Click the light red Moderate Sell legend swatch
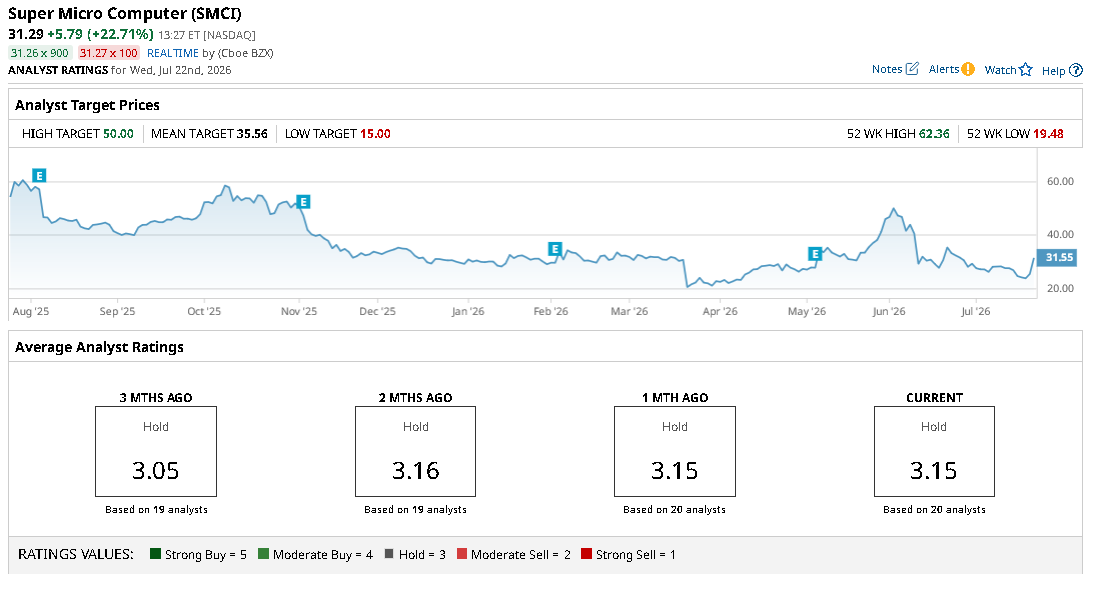The image size is (1100, 595). [x=462, y=554]
